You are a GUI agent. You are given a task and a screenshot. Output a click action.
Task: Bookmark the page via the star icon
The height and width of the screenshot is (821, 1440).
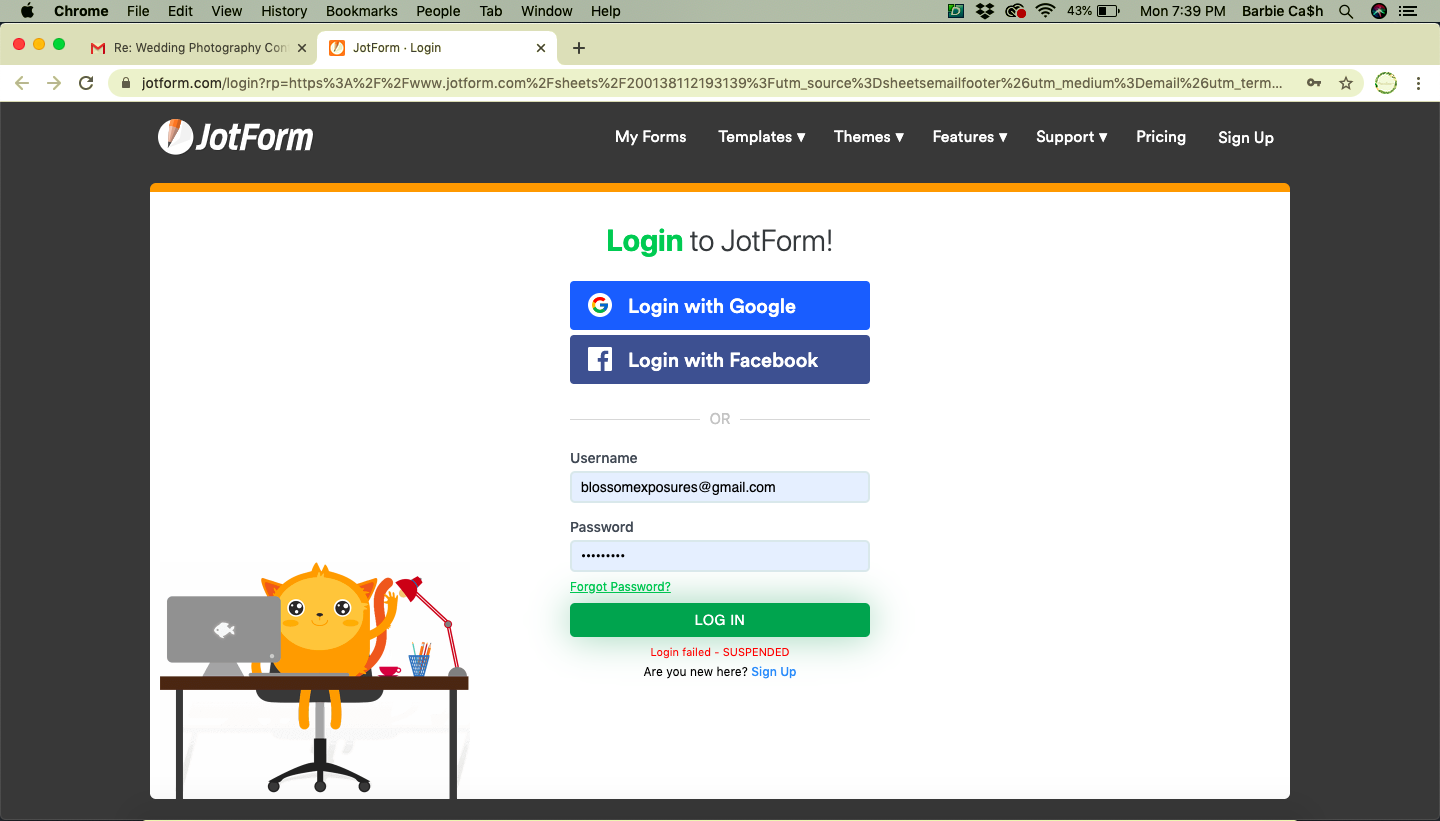click(x=1346, y=83)
